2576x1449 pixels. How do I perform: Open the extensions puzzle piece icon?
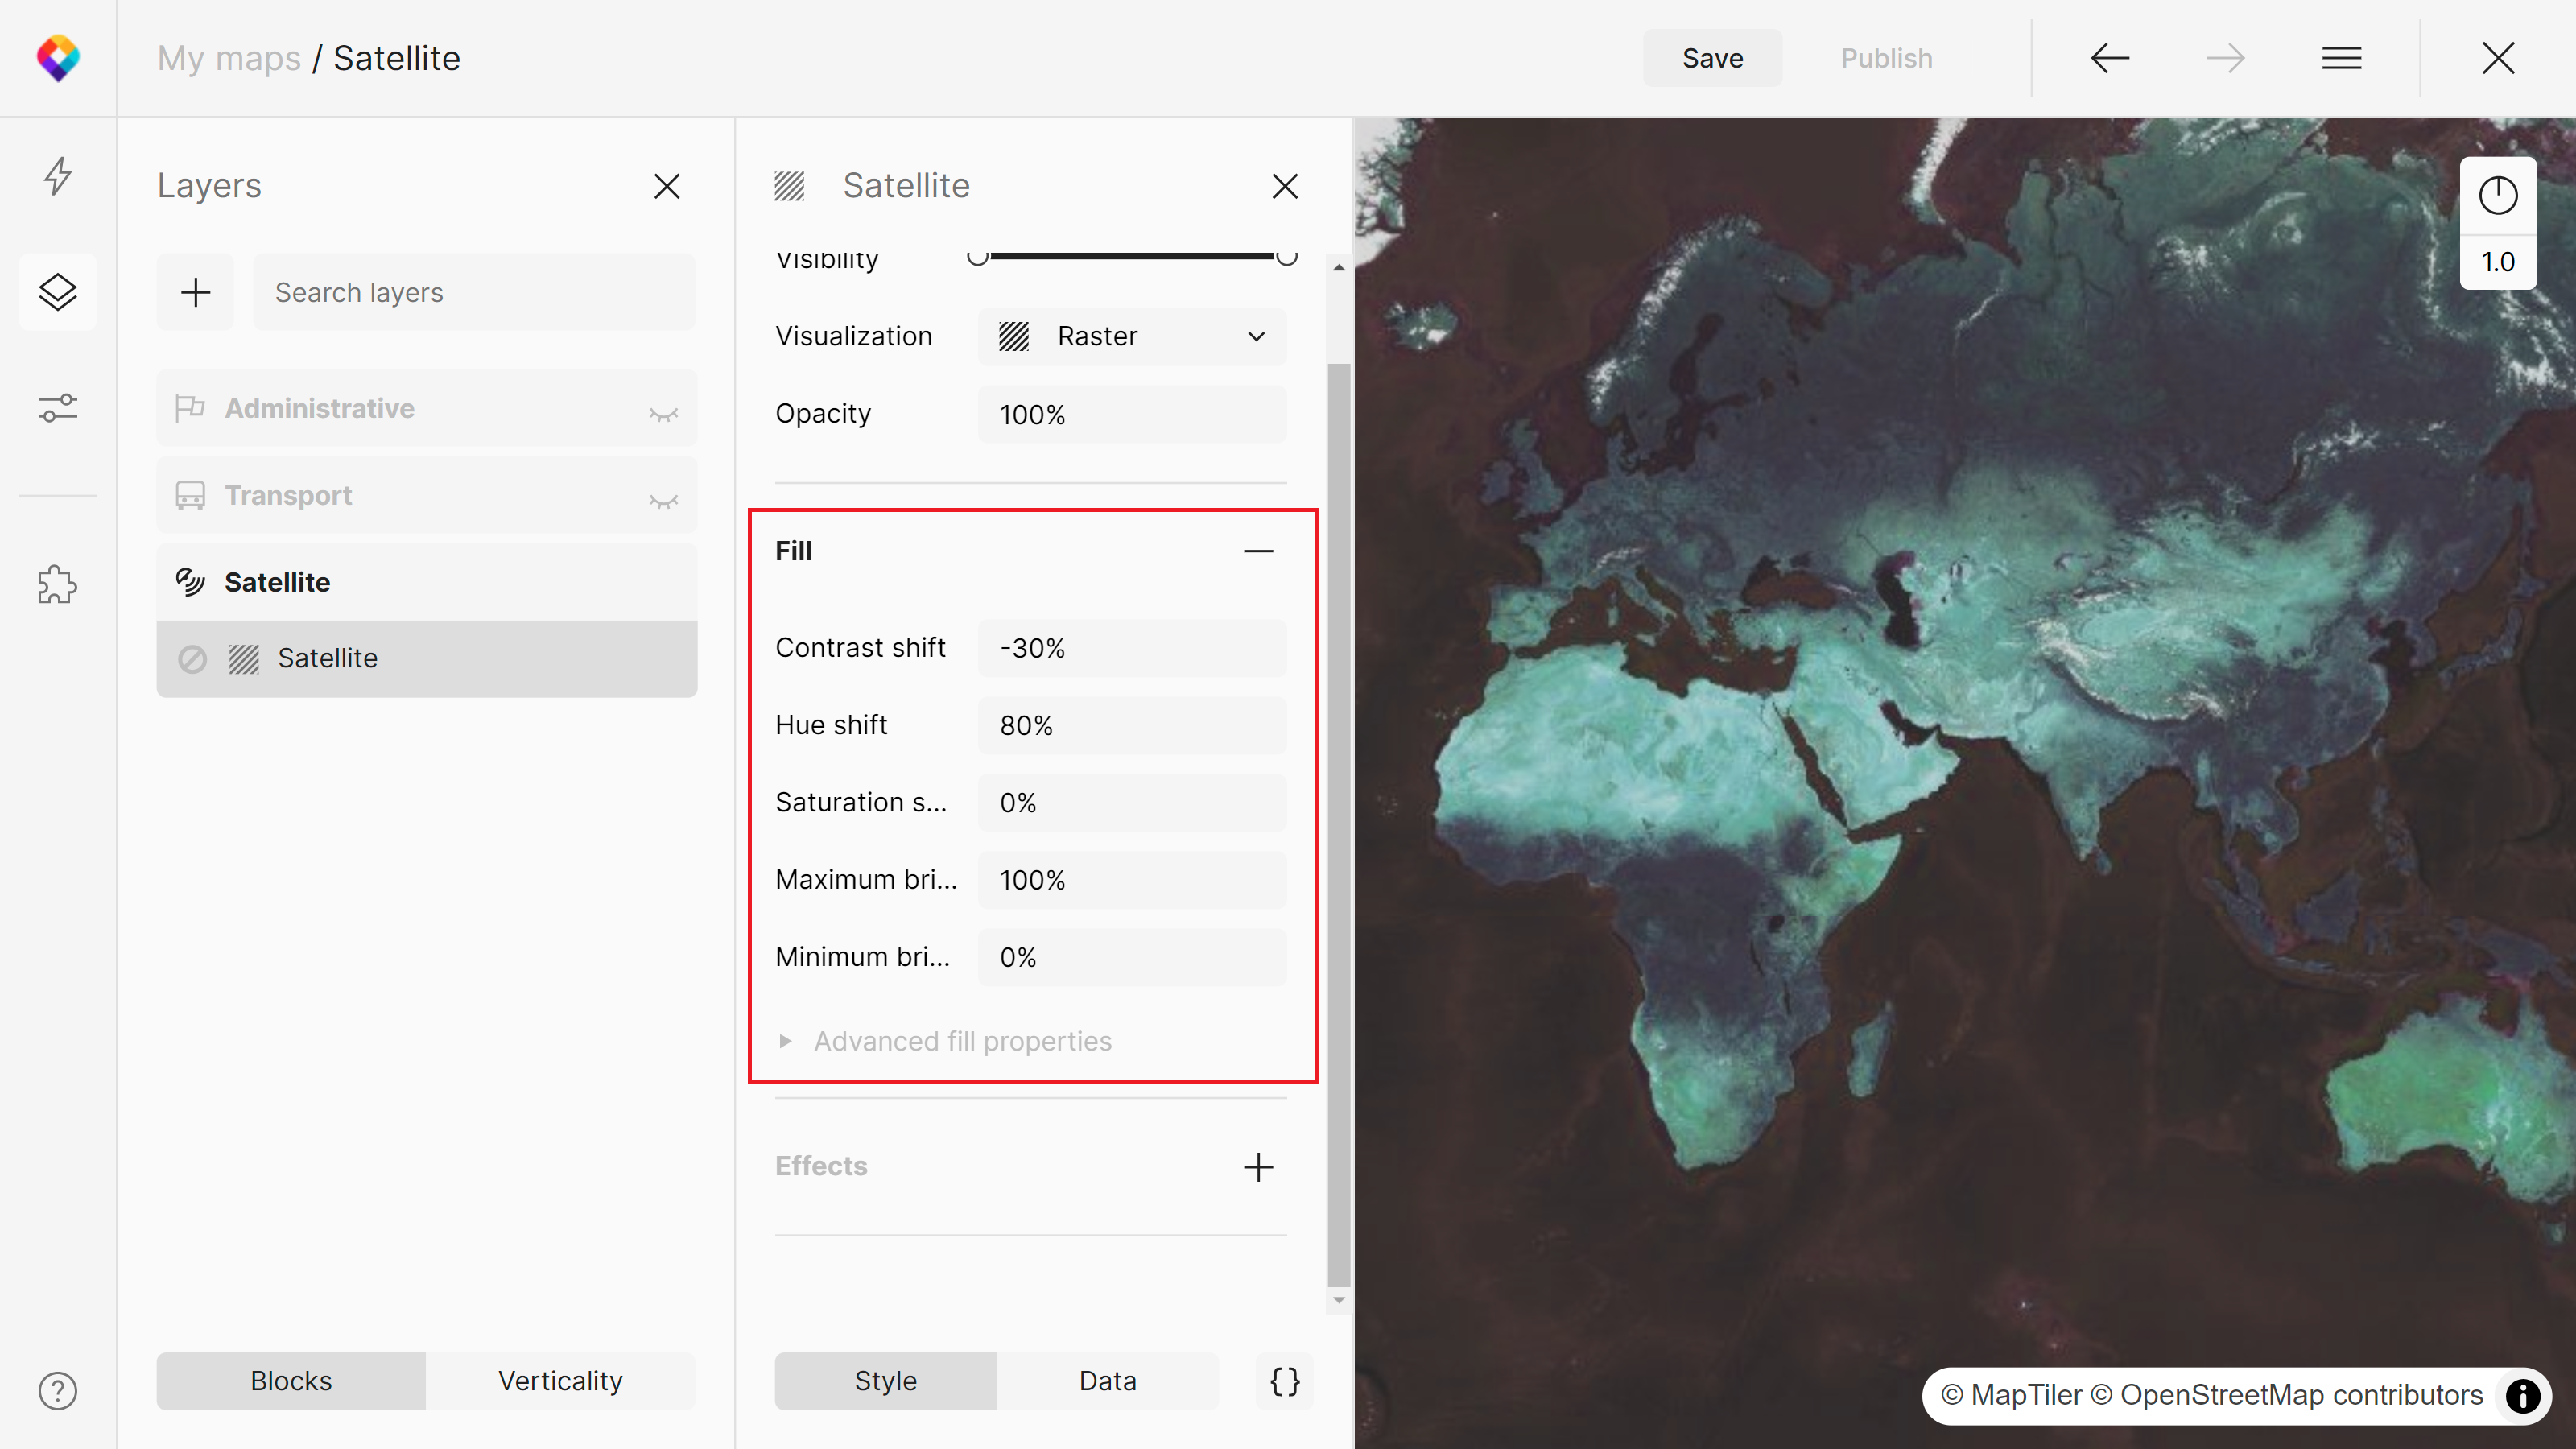pyautogui.click(x=58, y=584)
